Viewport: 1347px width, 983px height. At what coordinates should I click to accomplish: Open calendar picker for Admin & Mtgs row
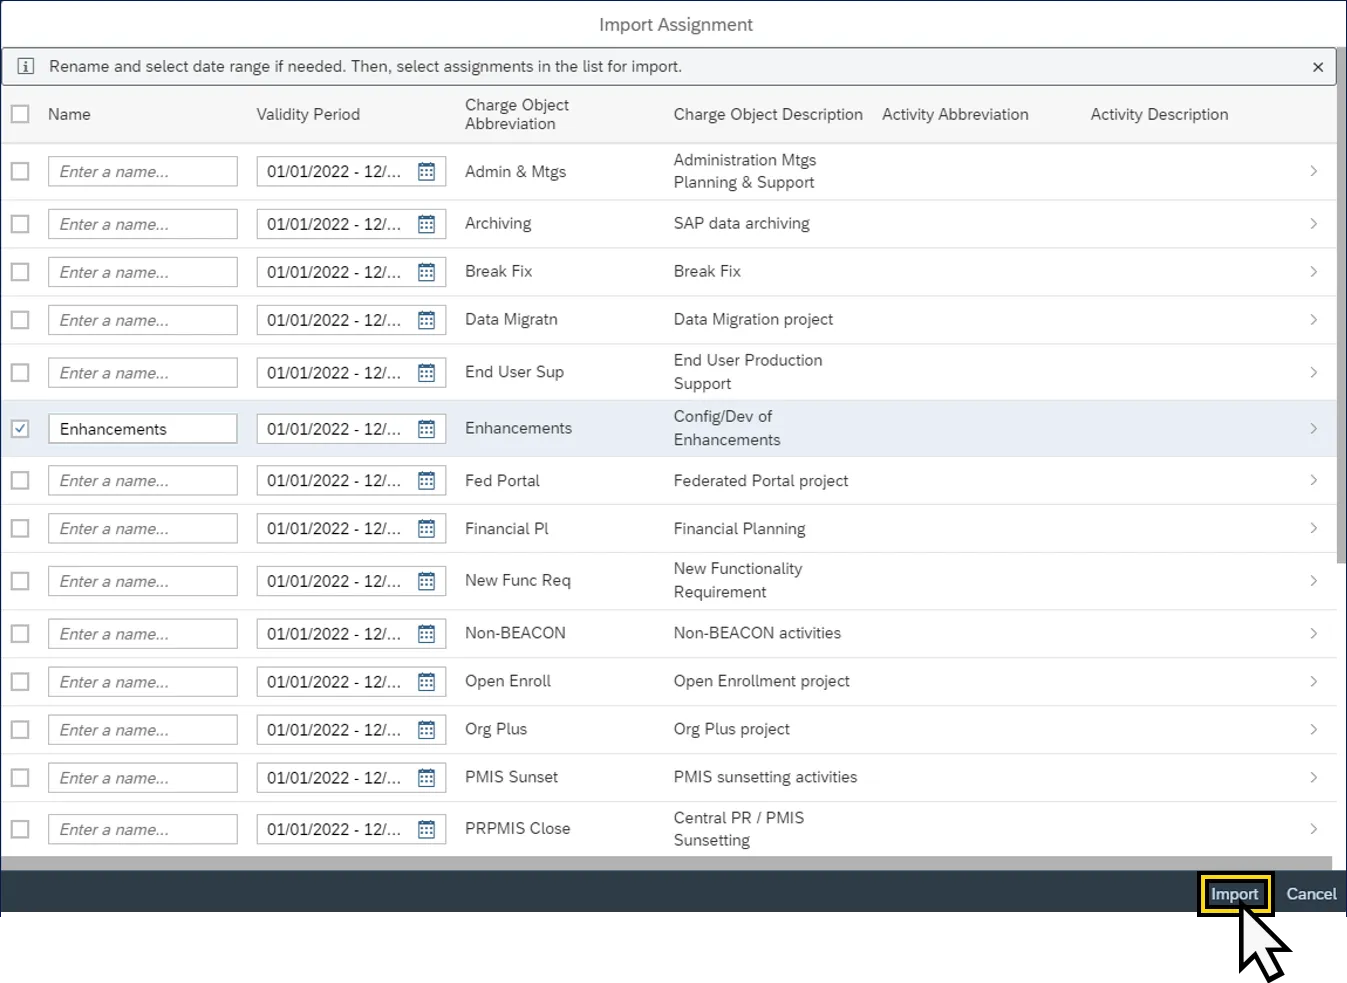426,172
